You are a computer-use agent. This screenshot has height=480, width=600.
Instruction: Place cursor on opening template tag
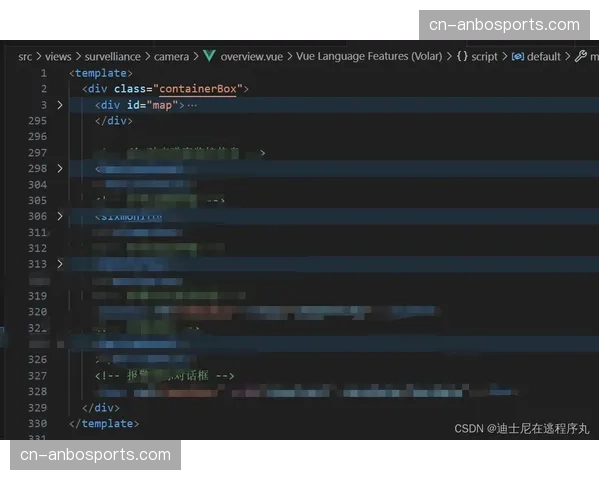[100, 73]
